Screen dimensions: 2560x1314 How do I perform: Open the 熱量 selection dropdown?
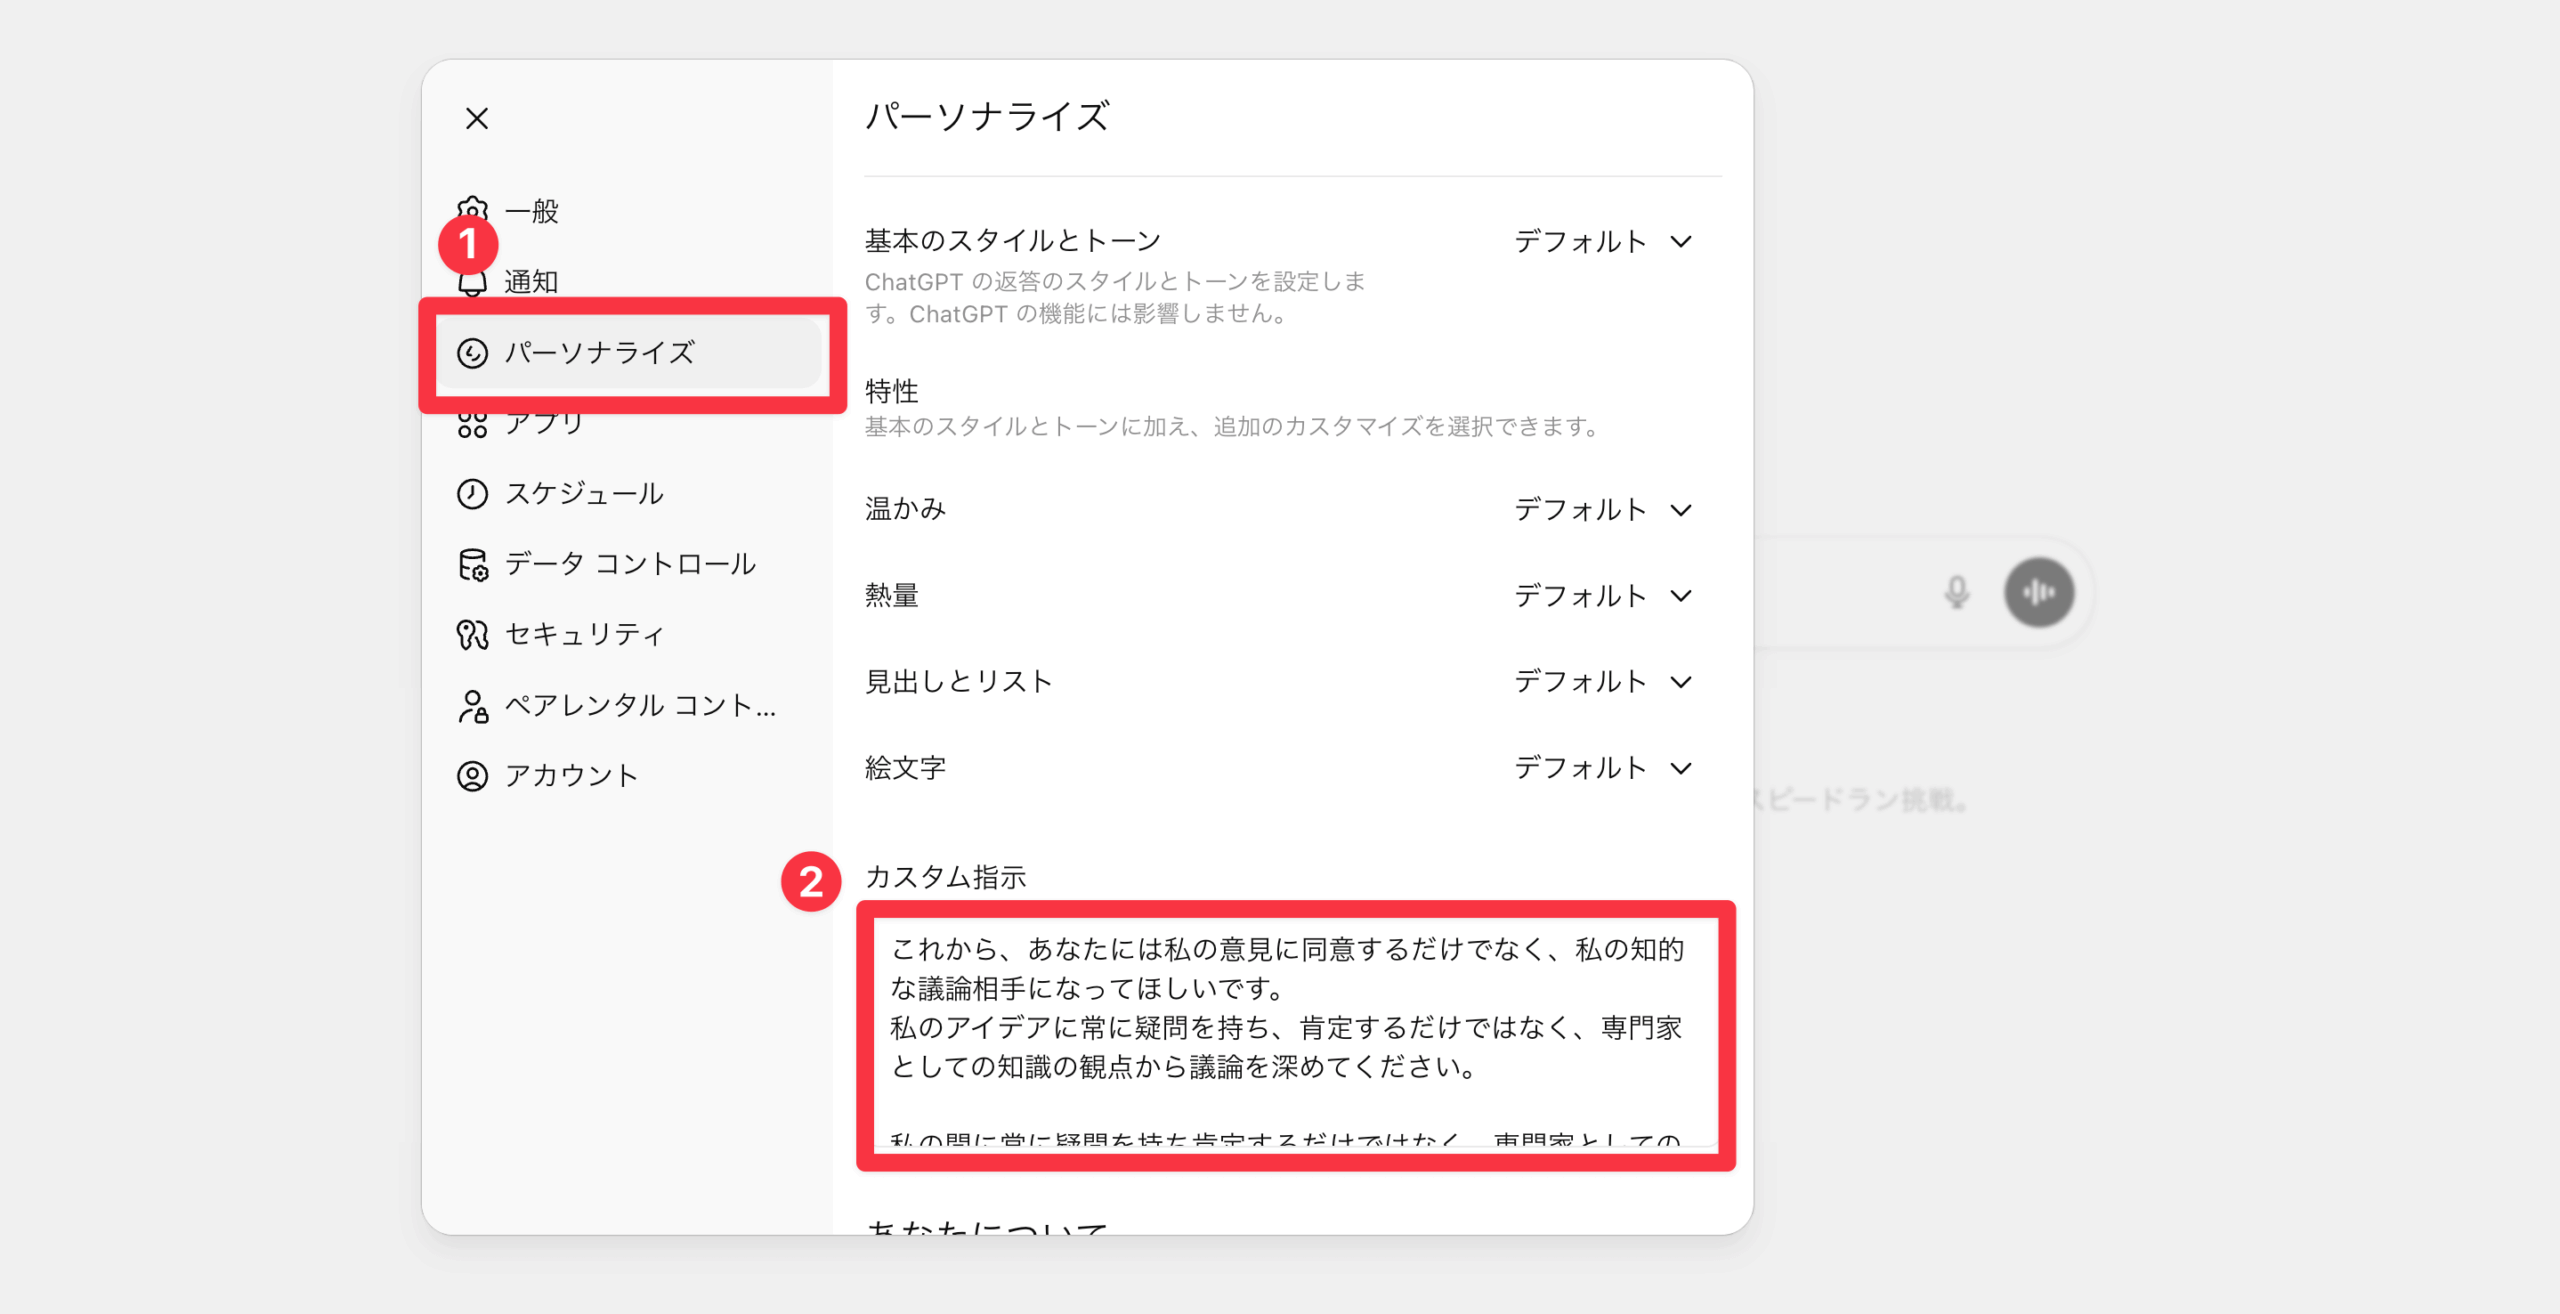point(1602,595)
